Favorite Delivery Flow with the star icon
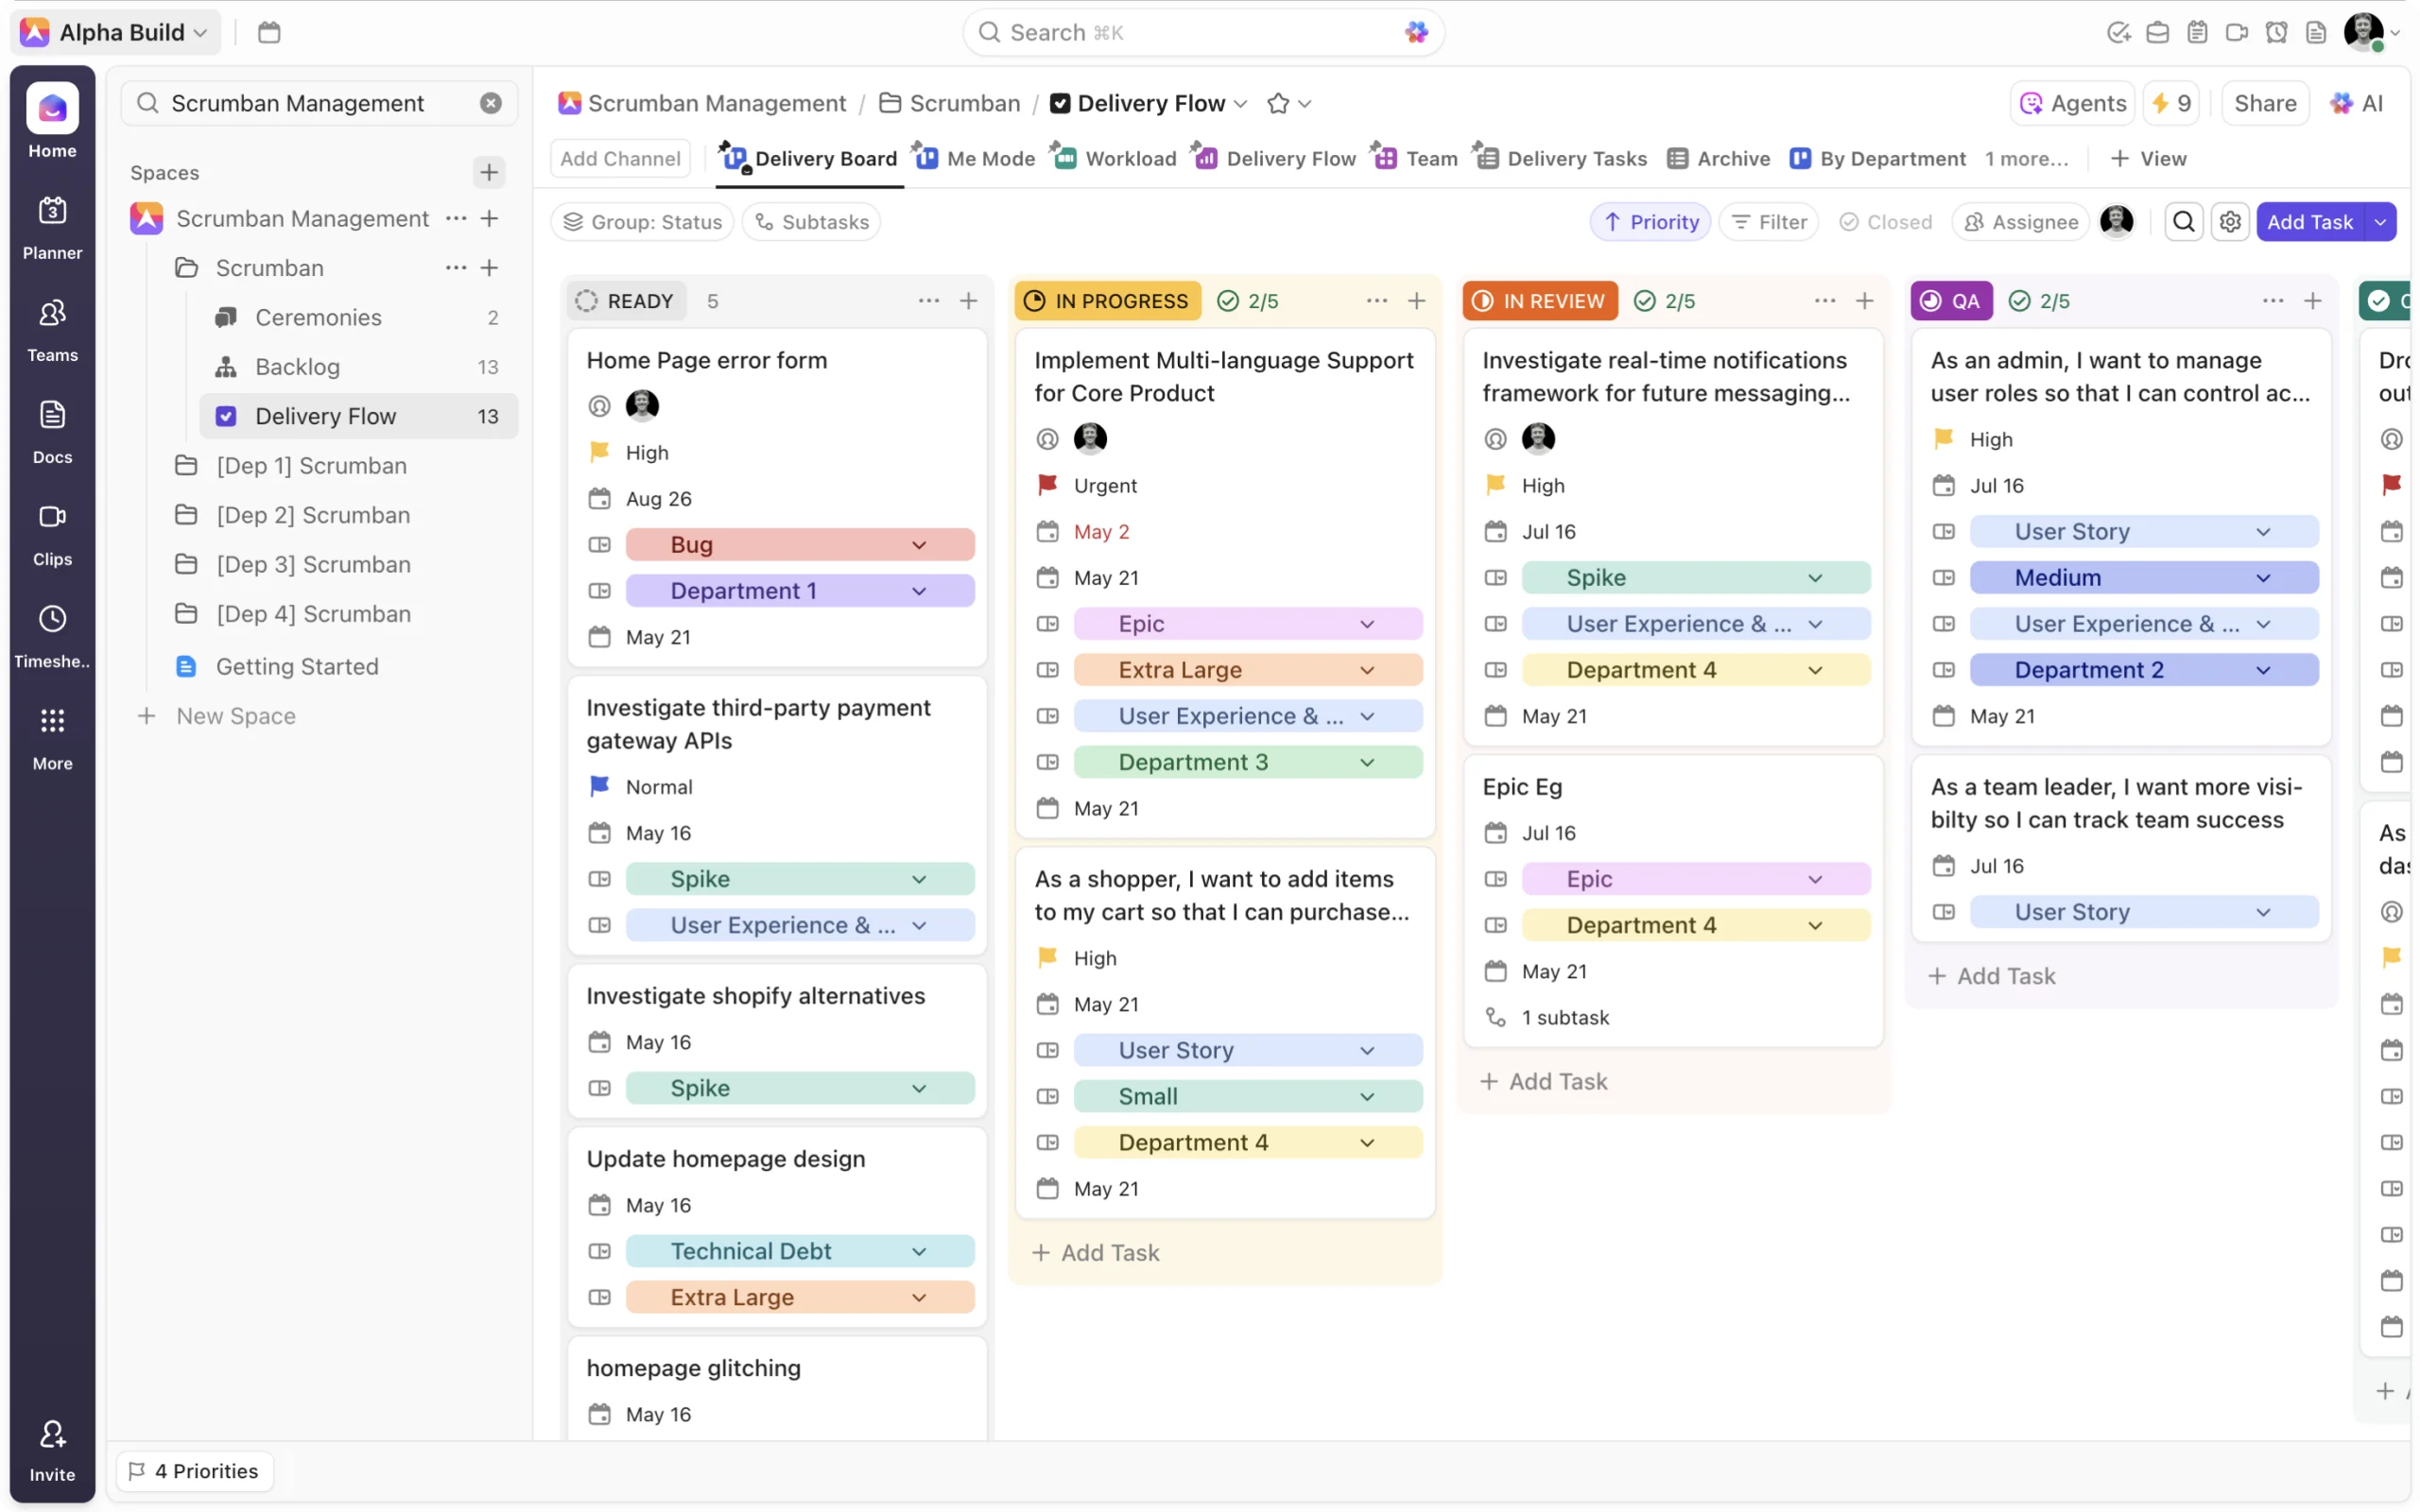Viewport: 2420px width, 1512px height. click(x=1277, y=103)
